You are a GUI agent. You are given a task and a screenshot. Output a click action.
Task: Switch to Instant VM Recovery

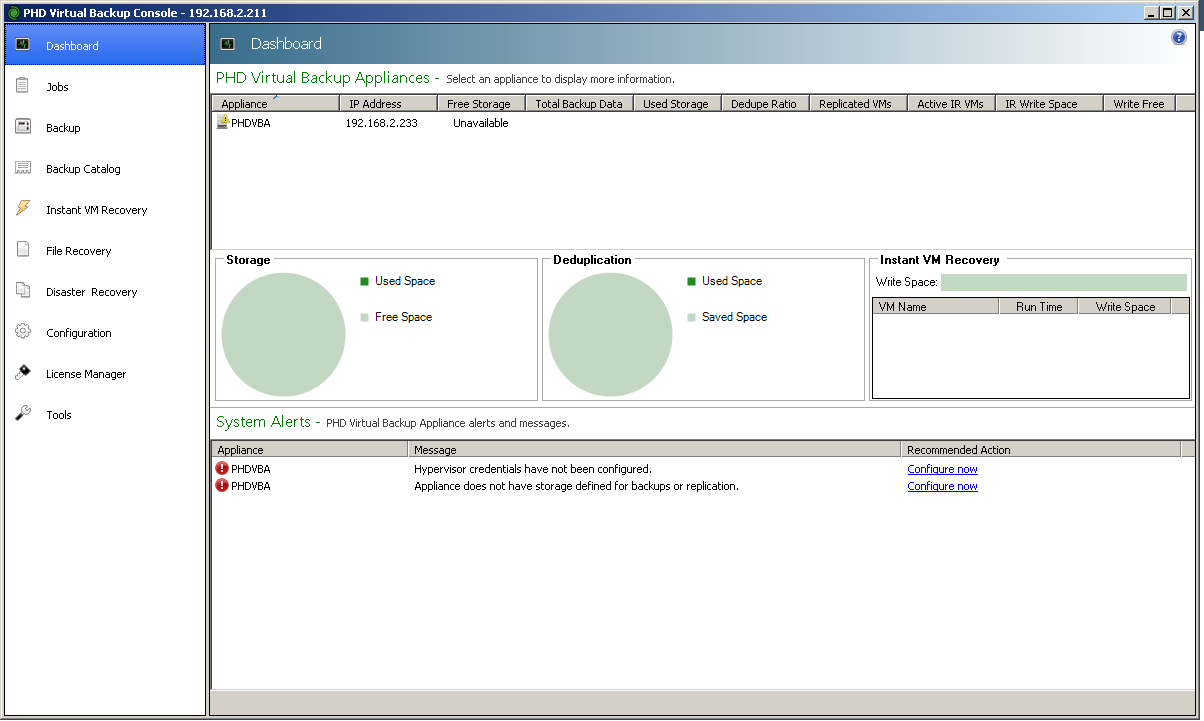click(x=105, y=209)
